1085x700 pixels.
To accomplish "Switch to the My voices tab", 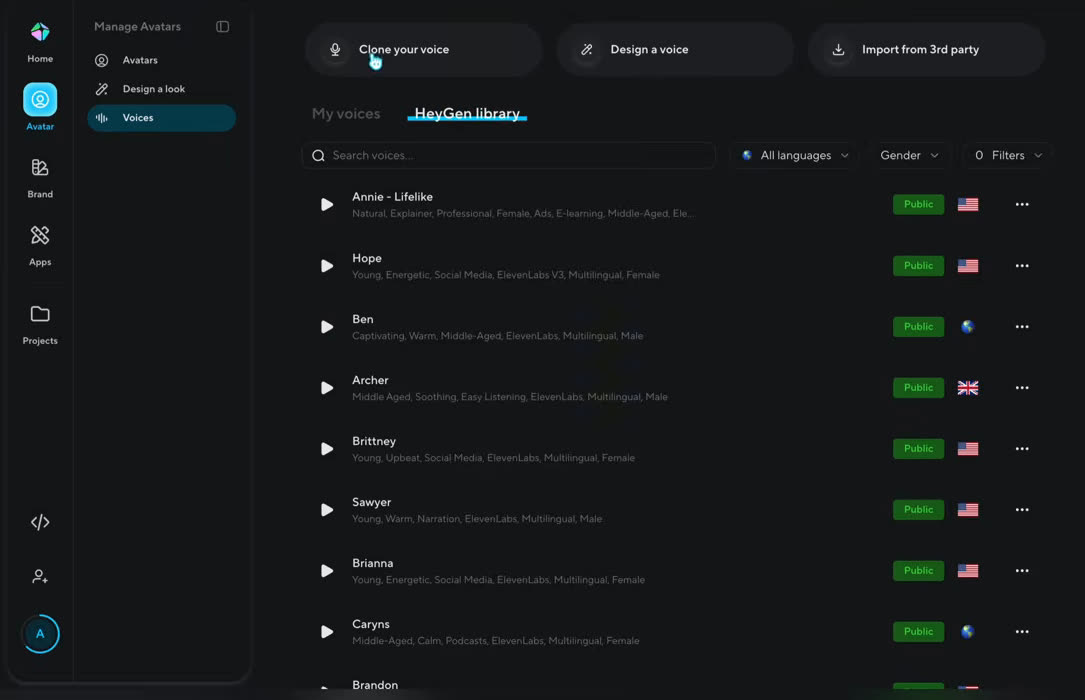I will point(345,113).
